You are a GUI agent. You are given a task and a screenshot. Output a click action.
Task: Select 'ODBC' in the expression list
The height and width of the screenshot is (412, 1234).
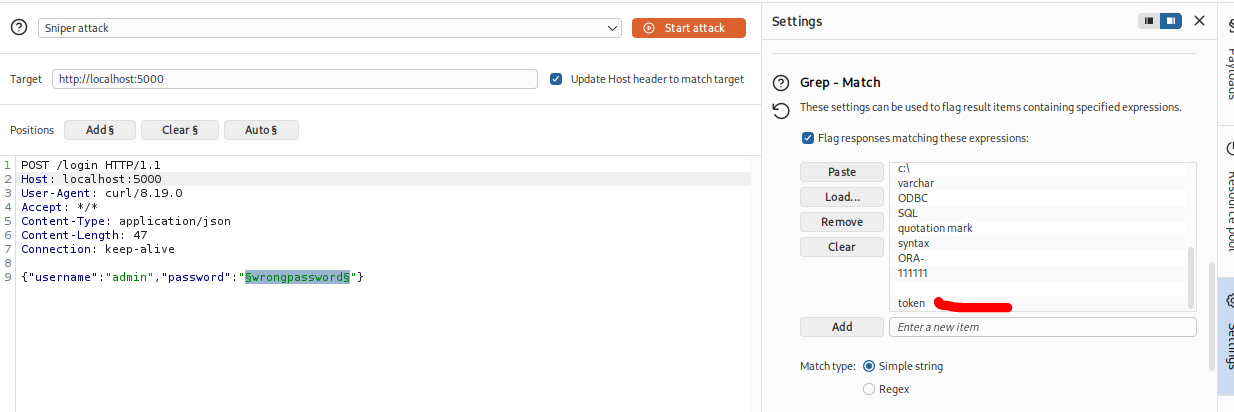(x=1038, y=198)
